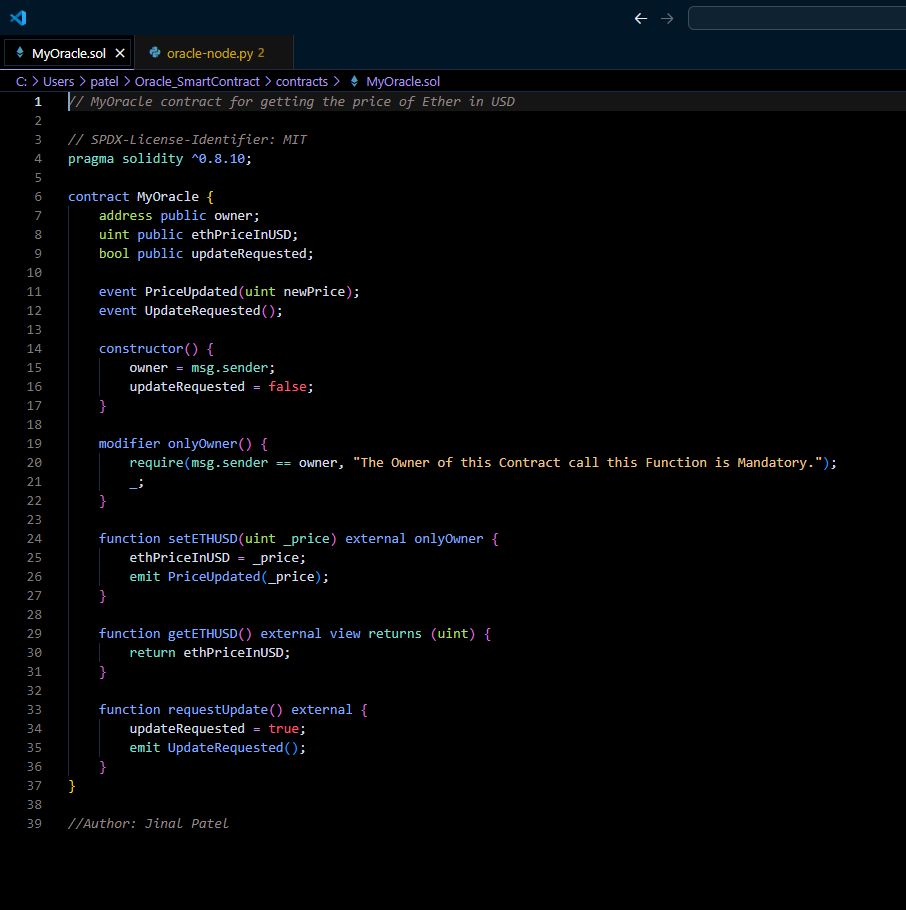Switch to the oracle-node.py tab
This screenshot has height=910, width=906.
(x=214, y=53)
